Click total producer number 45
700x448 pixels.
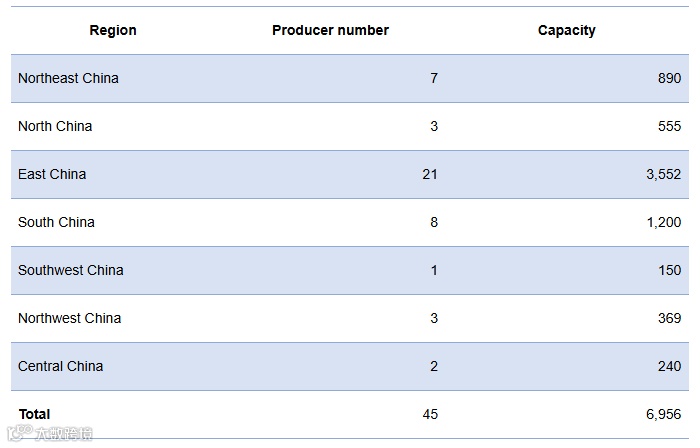coord(430,414)
